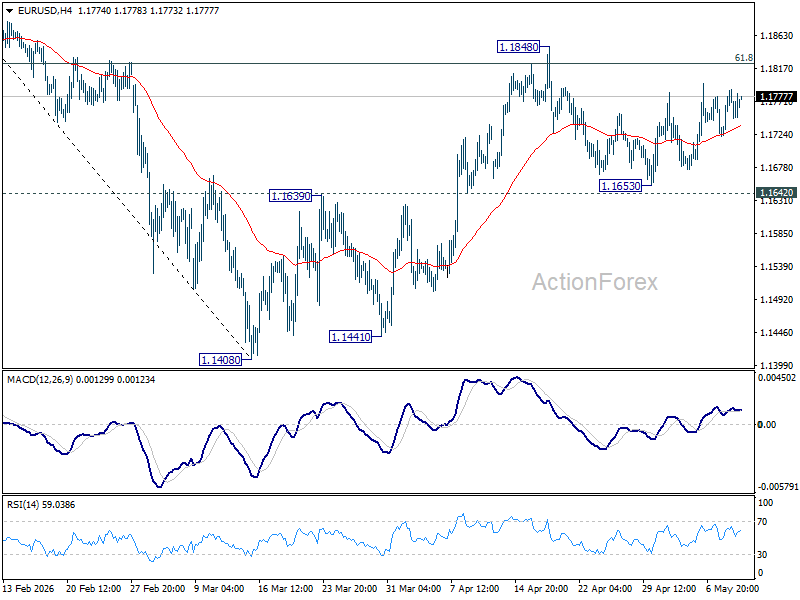
Task: Click the RSI 30 level label
Action: (762, 554)
